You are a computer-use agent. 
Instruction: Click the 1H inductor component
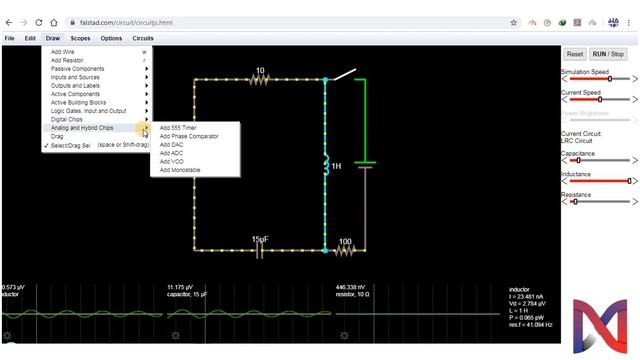coord(326,165)
